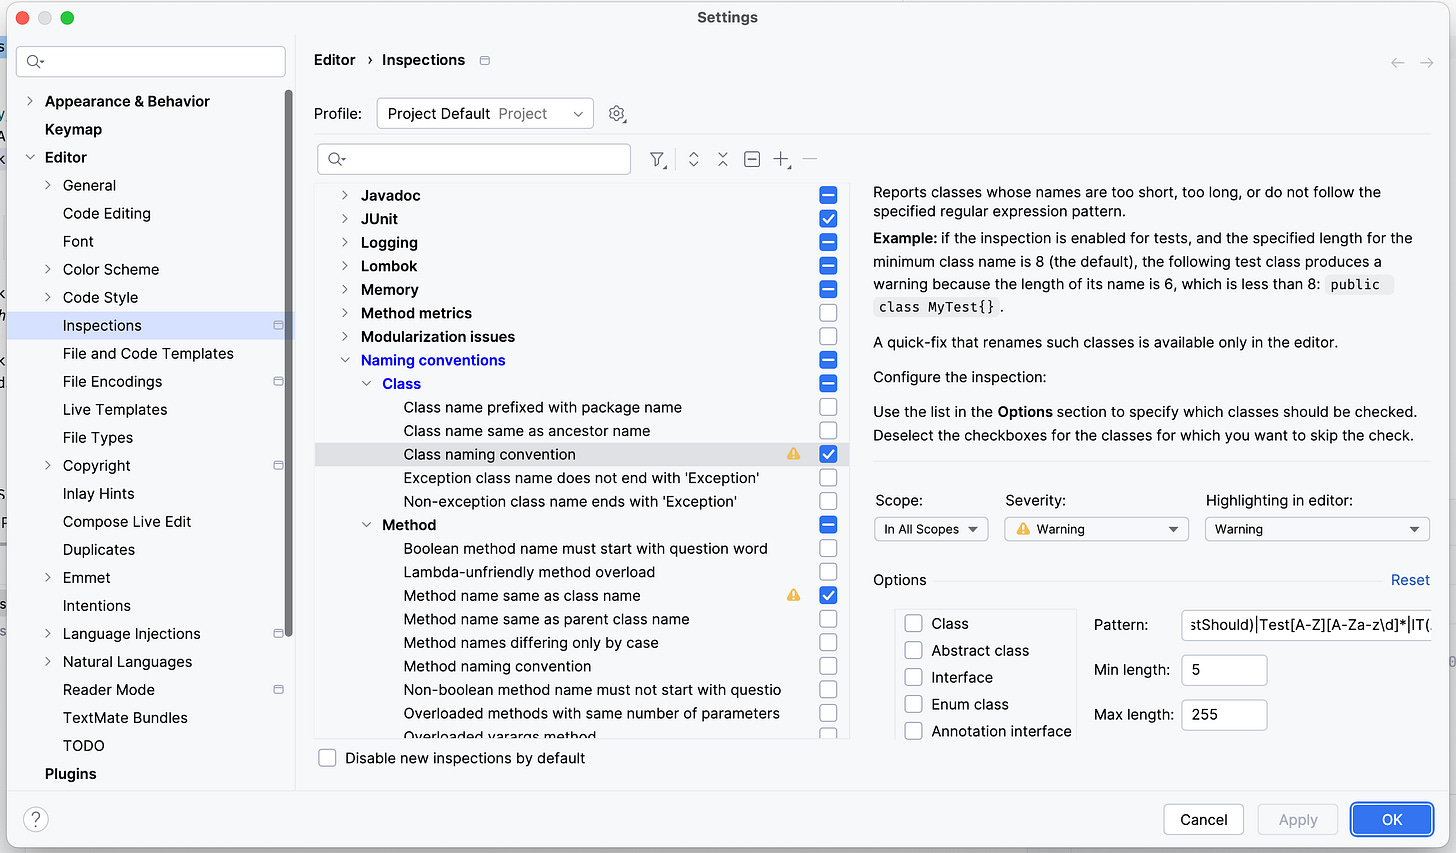Click the search icon in inspections search field
1456x853 pixels.
pyautogui.click(x=337, y=160)
